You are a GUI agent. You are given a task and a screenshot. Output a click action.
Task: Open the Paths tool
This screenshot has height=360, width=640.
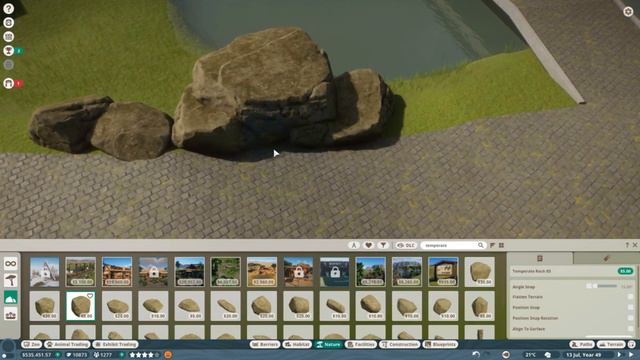click(582, 344)
